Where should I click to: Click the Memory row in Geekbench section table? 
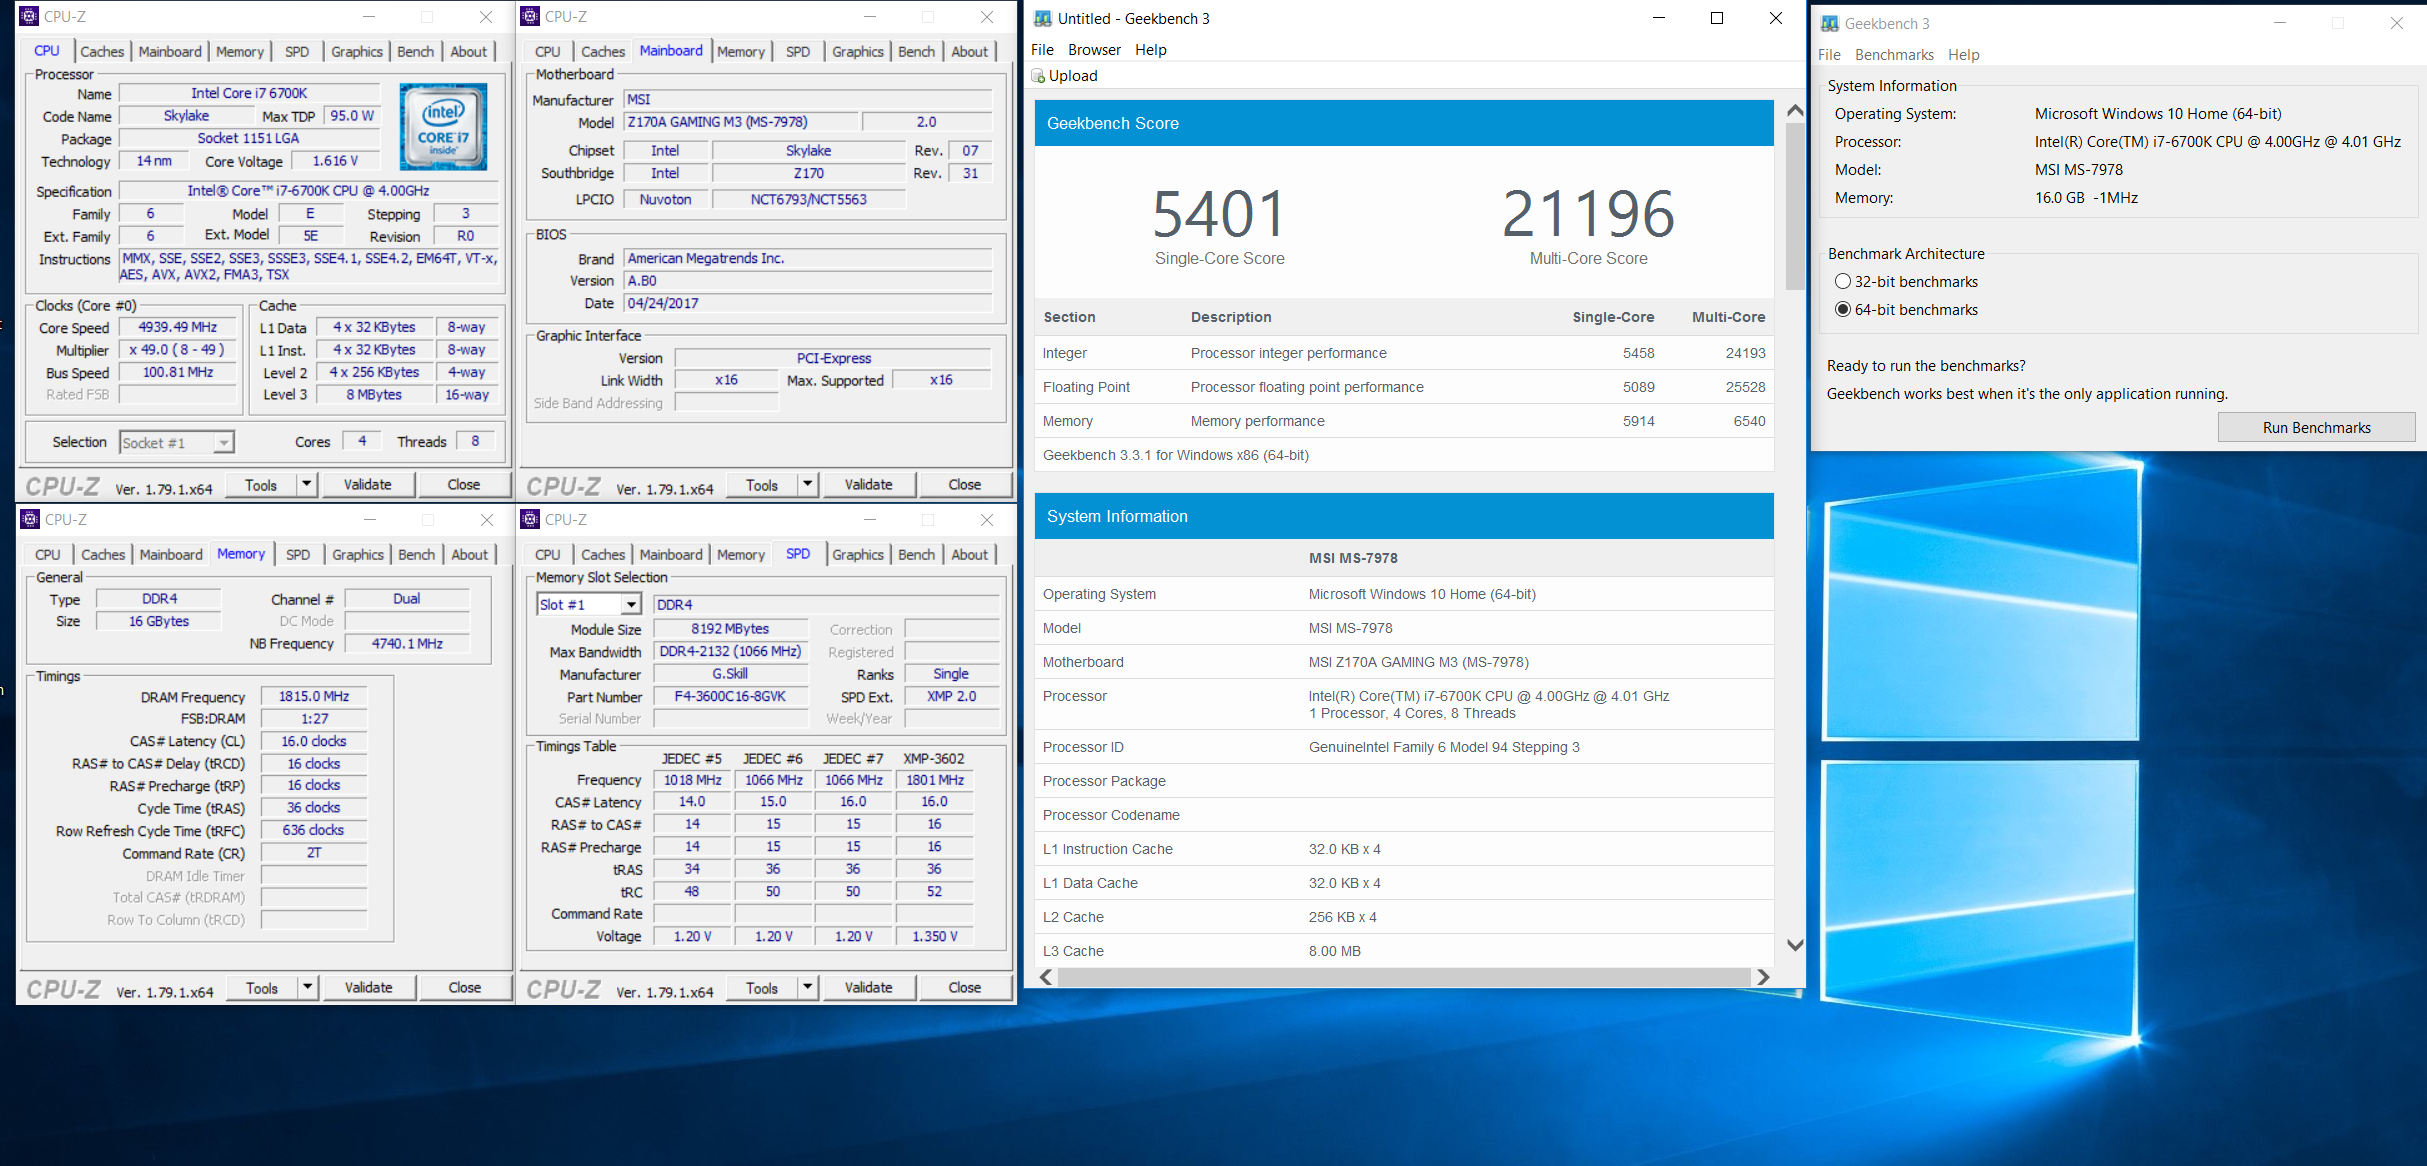pyautogui.click(x=1404, y=421)
